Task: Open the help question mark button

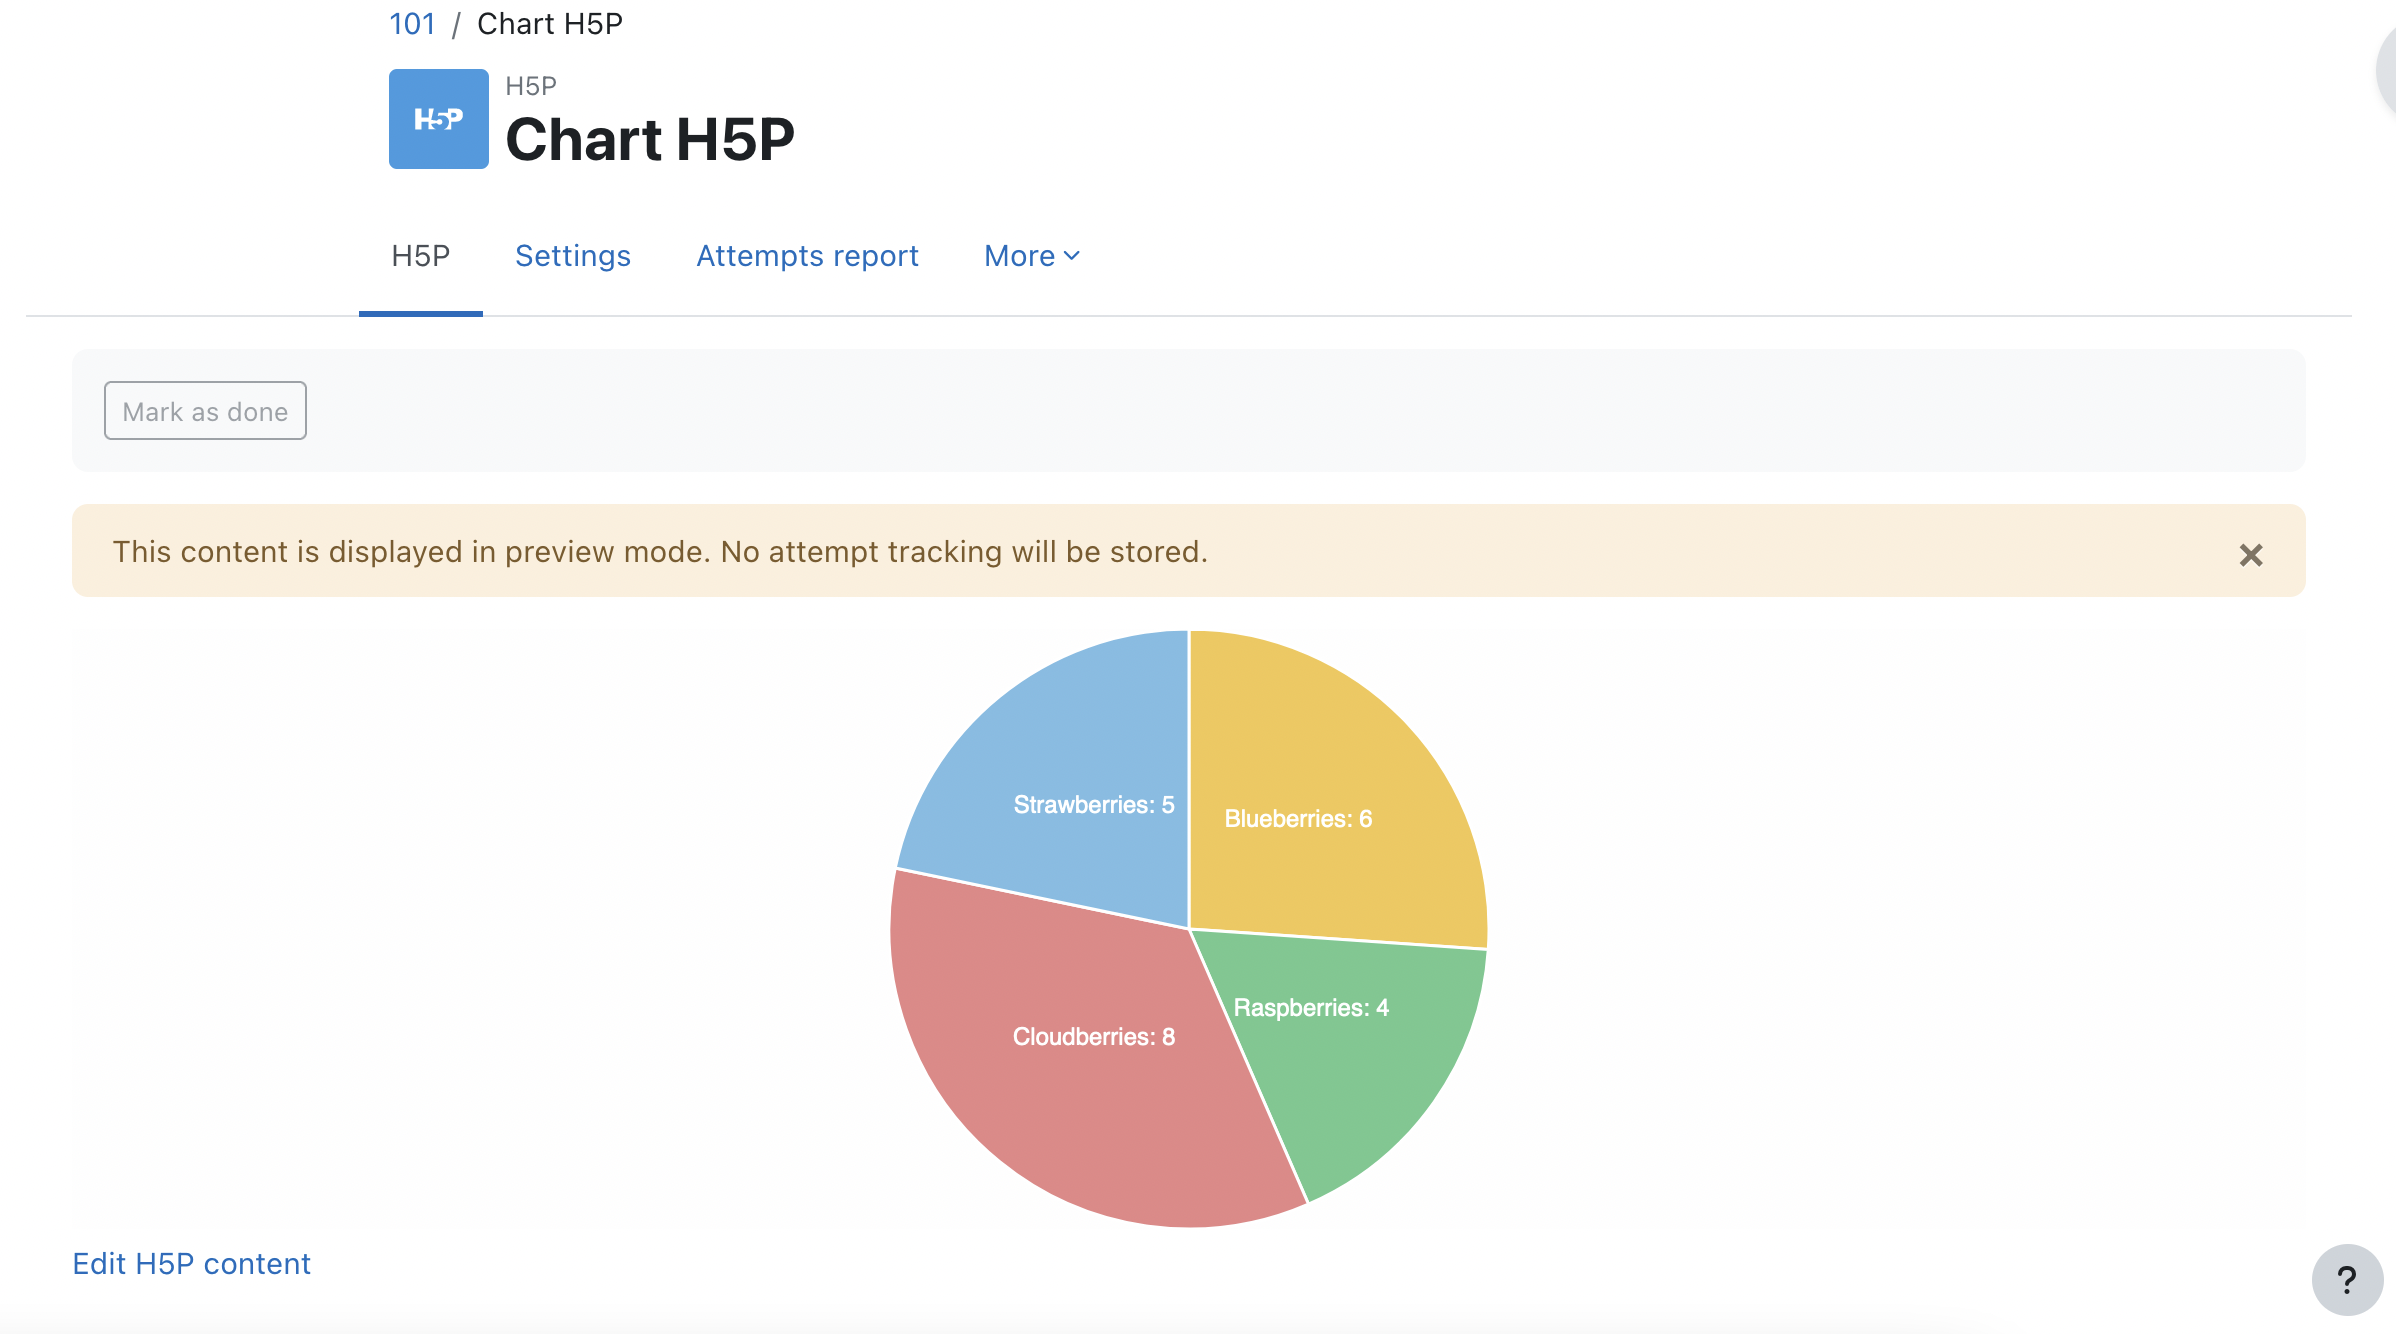Action: 2347,1279
